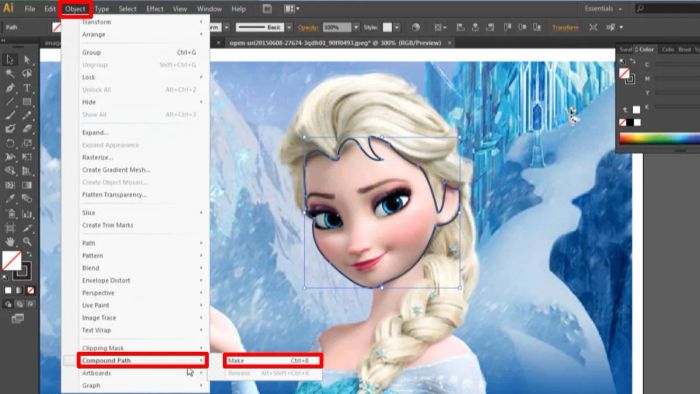Reset to default fill and stroke

point(5,278)
